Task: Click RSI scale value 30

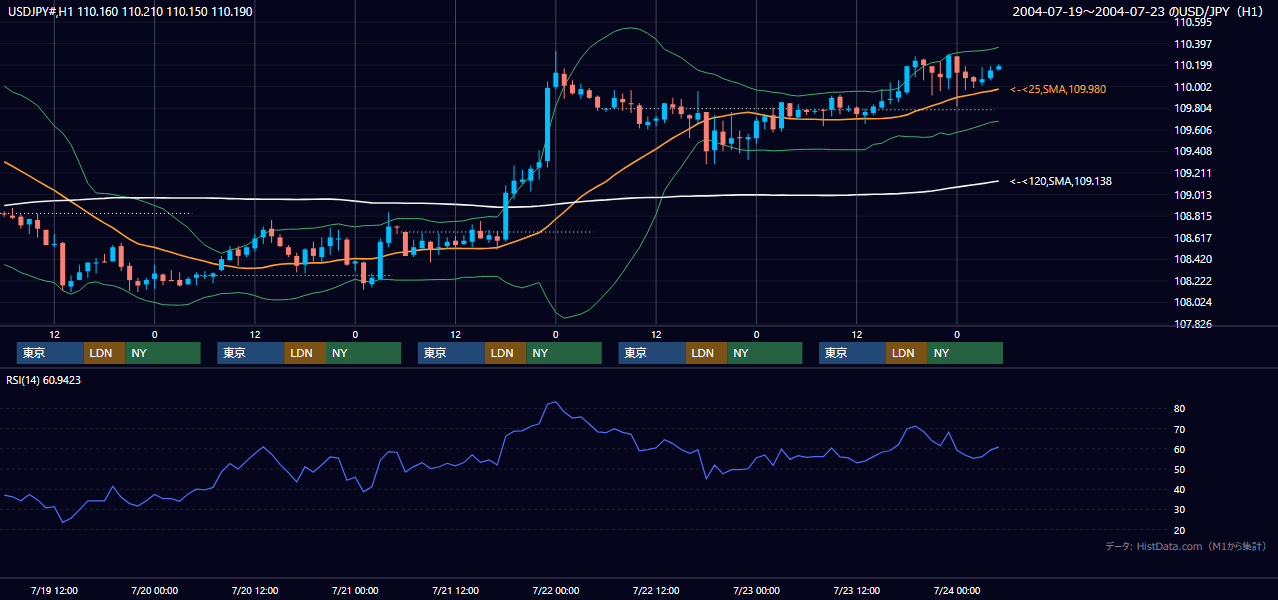Action: pyautogui.click(x=1180, y=509)
